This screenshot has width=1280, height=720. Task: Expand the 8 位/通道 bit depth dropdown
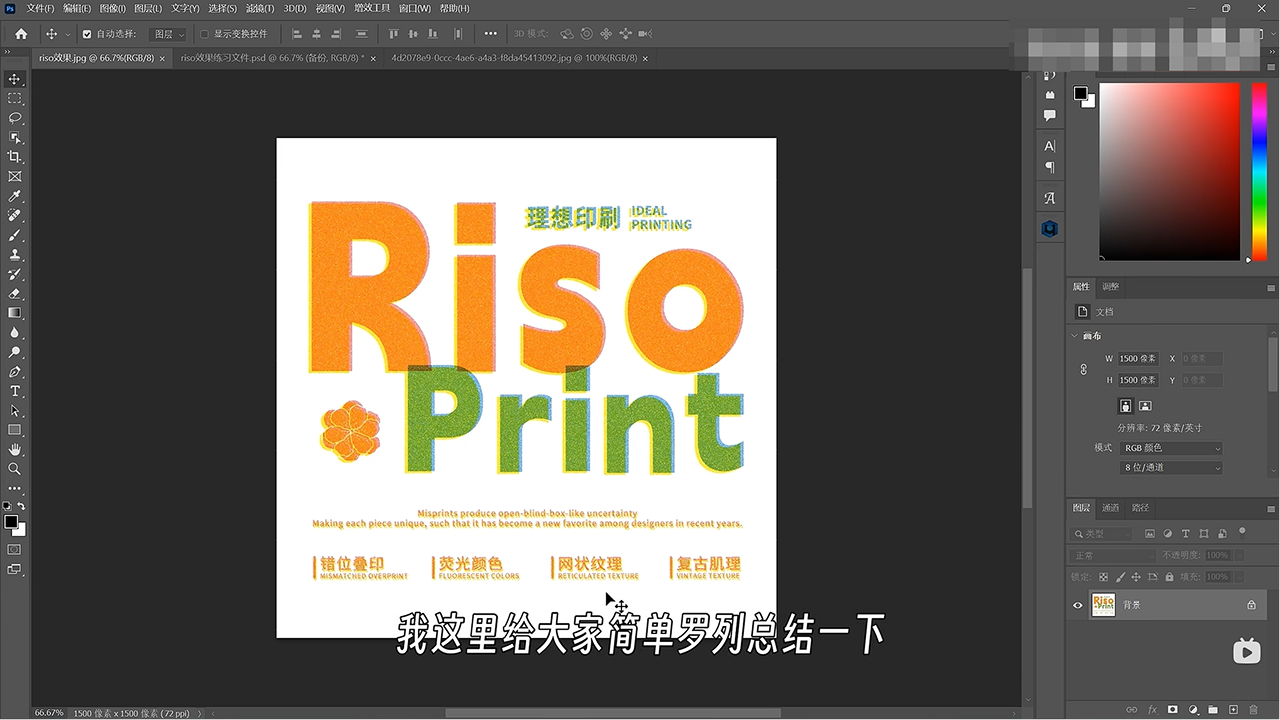pos(1171,467)
